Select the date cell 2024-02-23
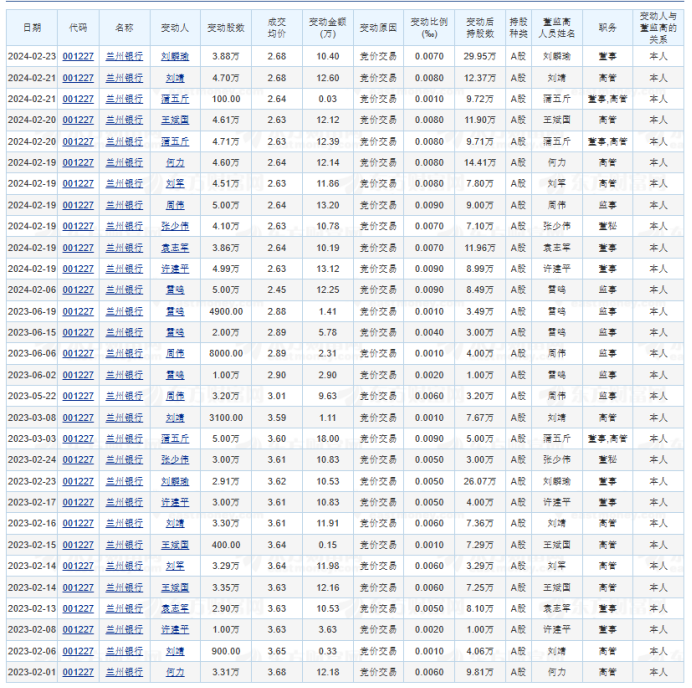 click(32, 56)
